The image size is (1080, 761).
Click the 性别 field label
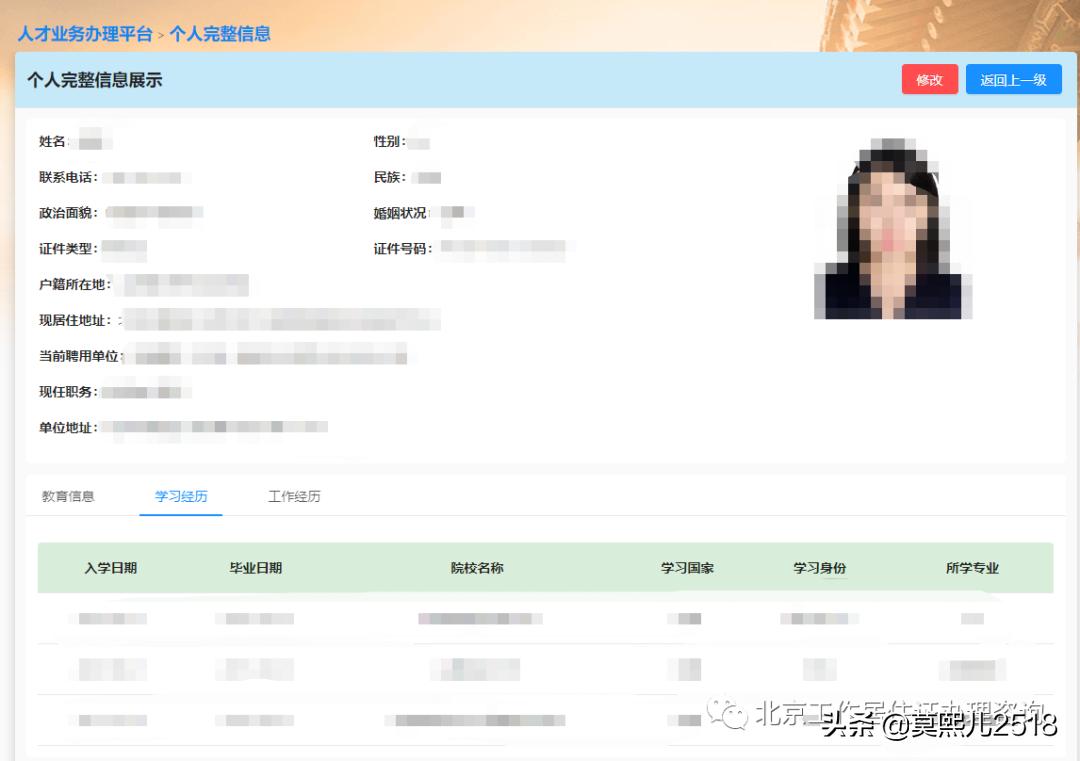(x=389, y=141)
